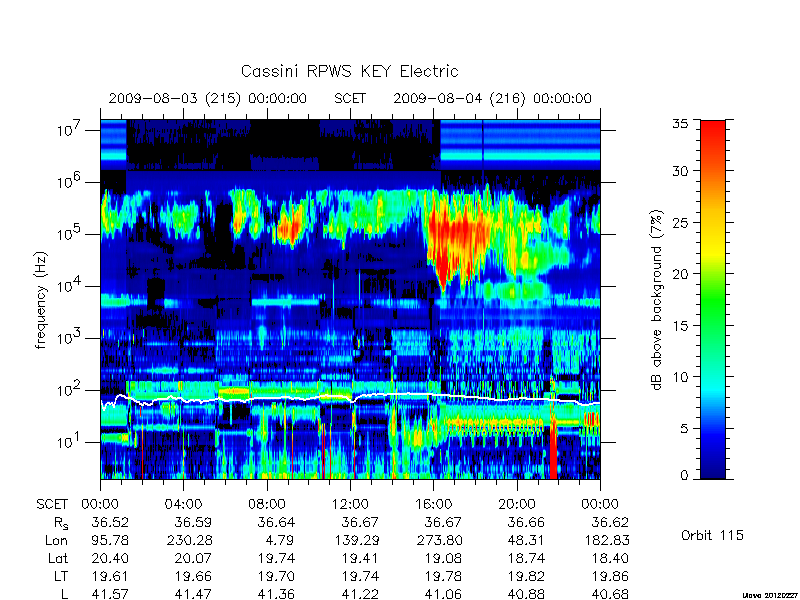Click the vertical red stripe near 22:00

(553, 450)
